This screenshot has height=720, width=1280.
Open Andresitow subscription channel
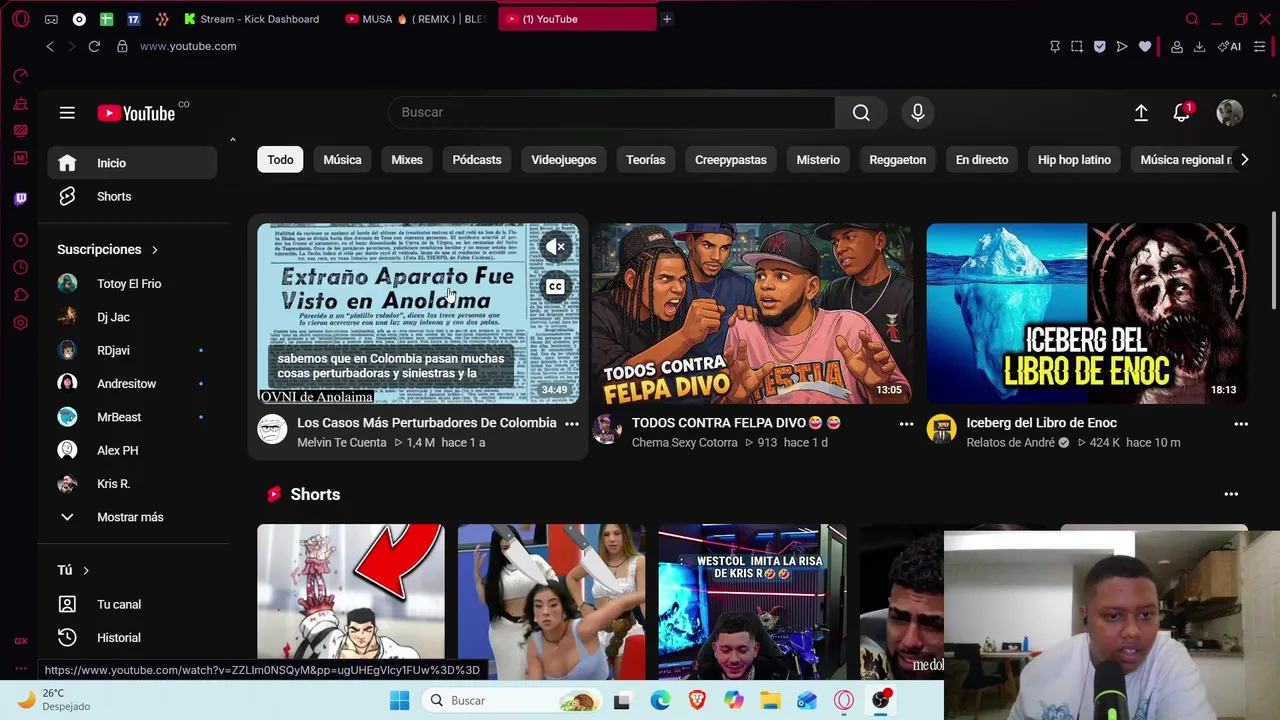coord(132,384)
